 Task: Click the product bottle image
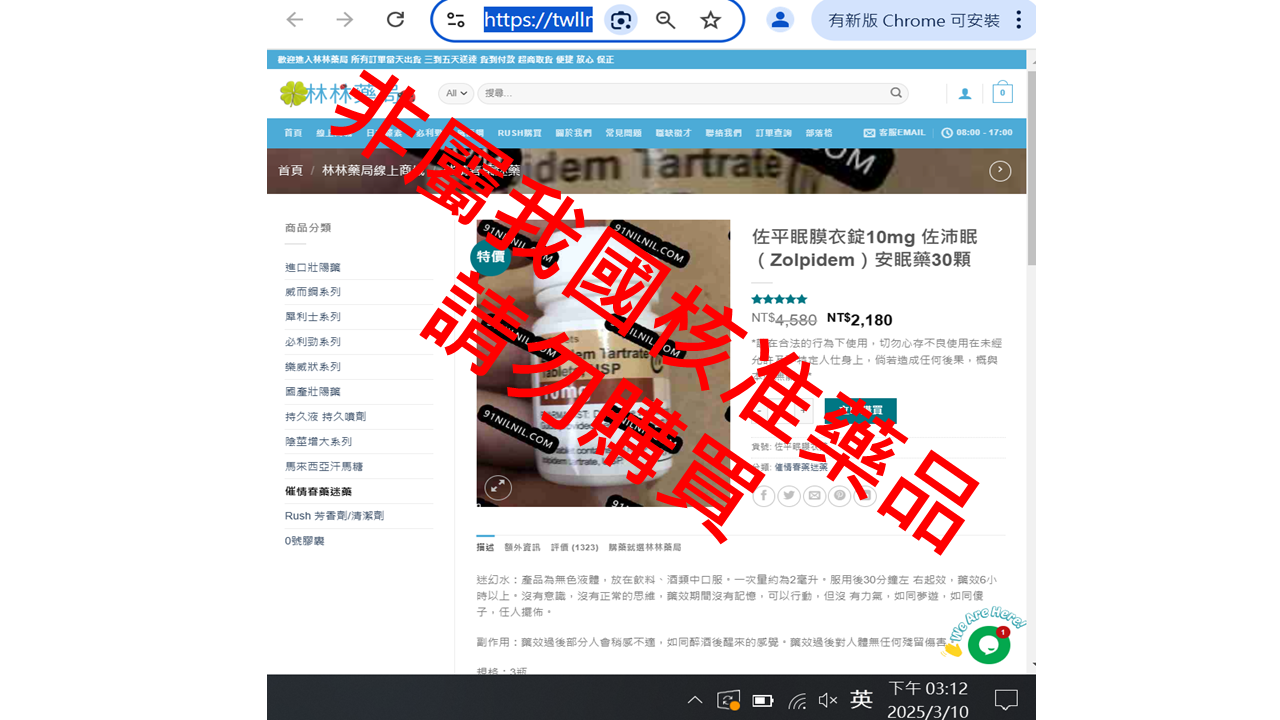[603, 363]
